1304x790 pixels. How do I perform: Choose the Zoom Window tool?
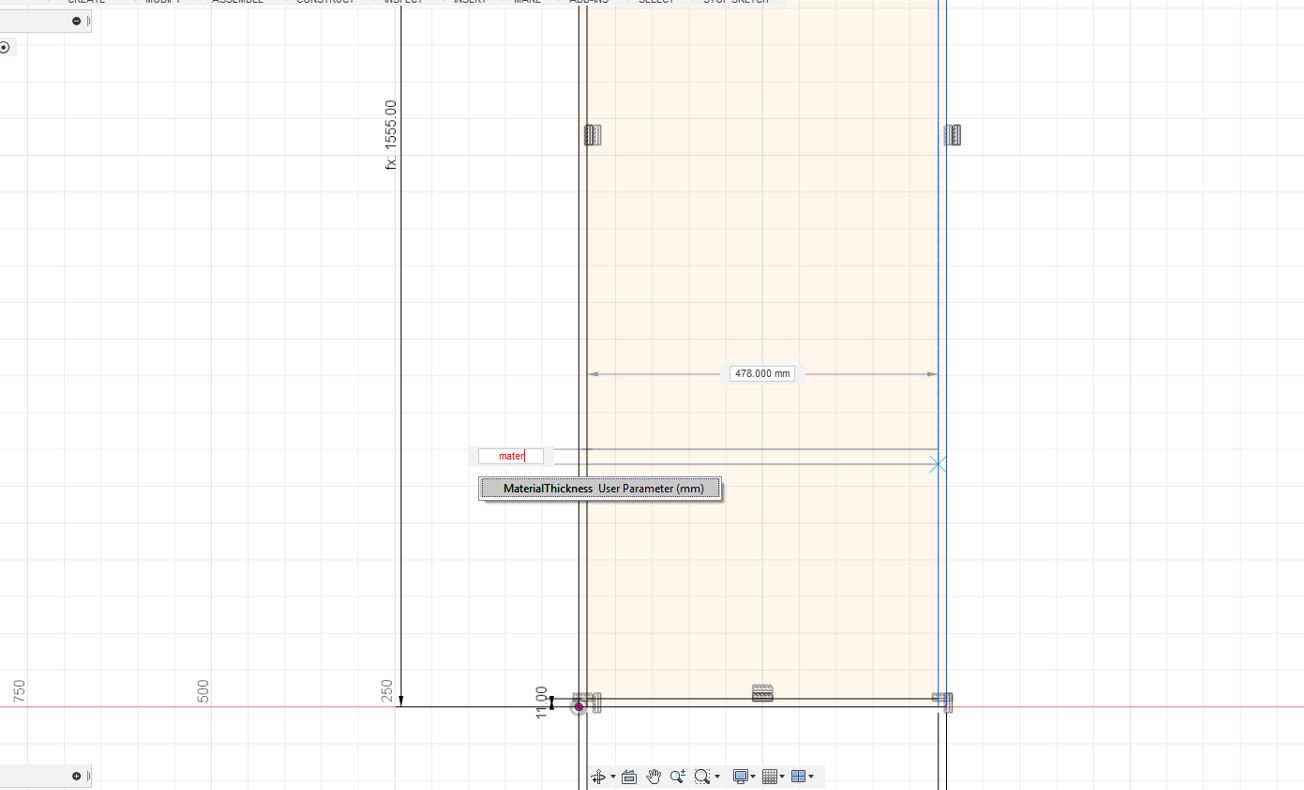(702, 776)
